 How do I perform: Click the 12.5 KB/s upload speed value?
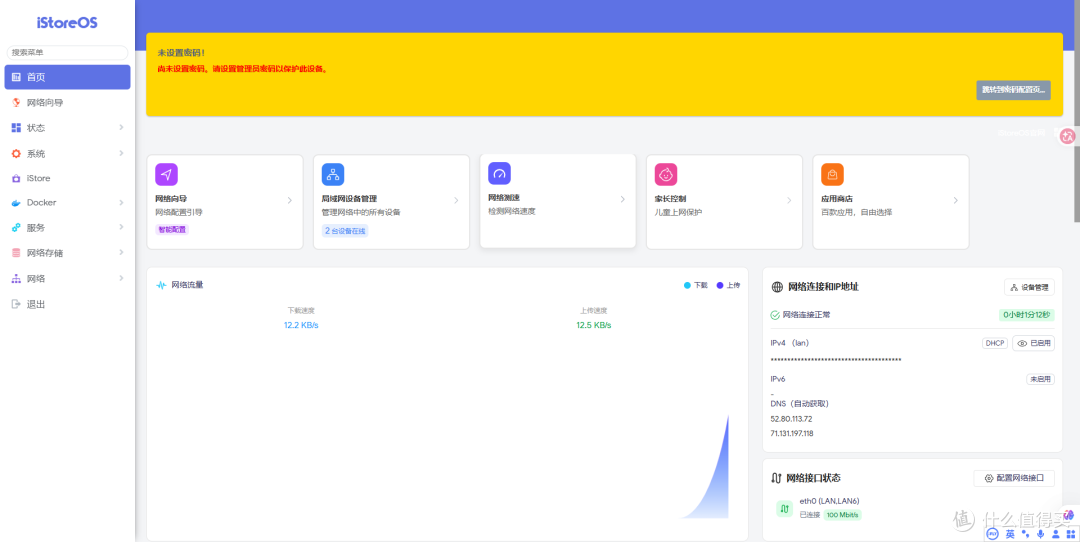594,325
